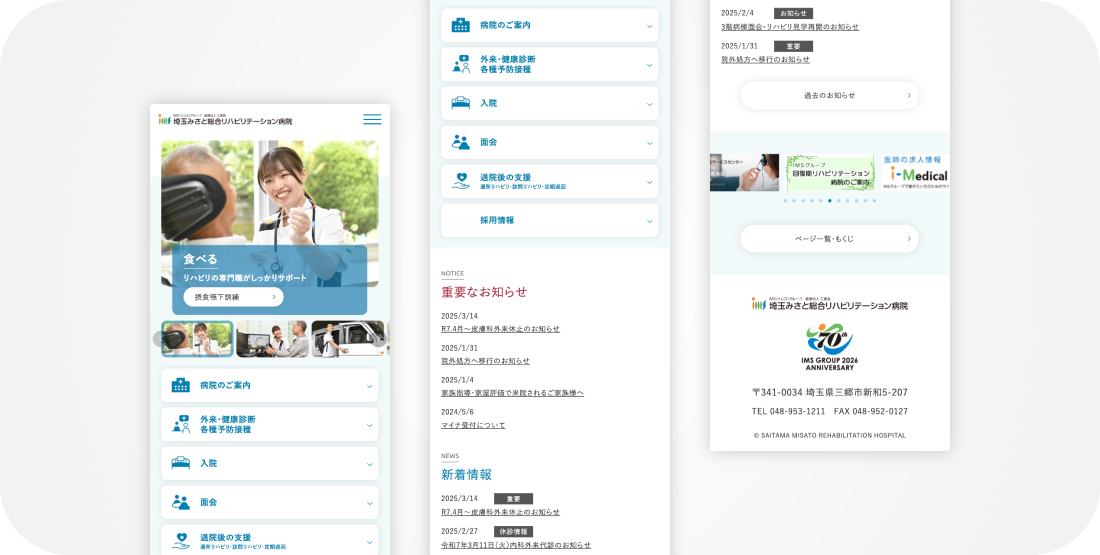Viewport: 1100px width, 555px height.
Task: Expand the 面会 chevron in the middle screen
Action: click(x=649, y=143)
